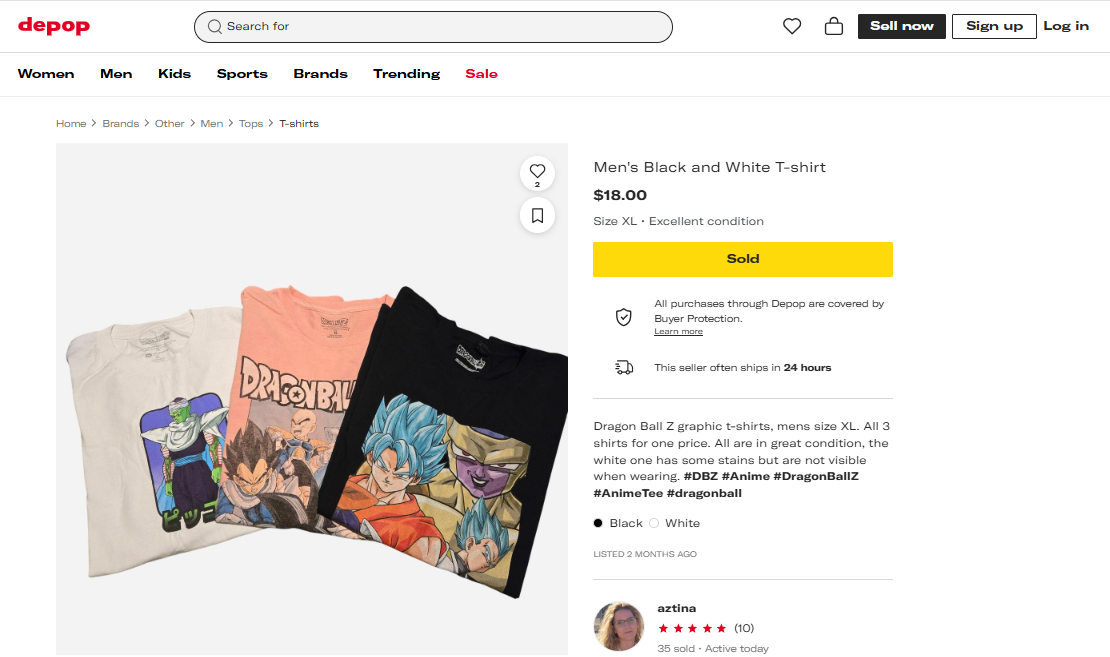Like this item with the heart icon
Screen dimensions: 1110x657
point(537,171)
